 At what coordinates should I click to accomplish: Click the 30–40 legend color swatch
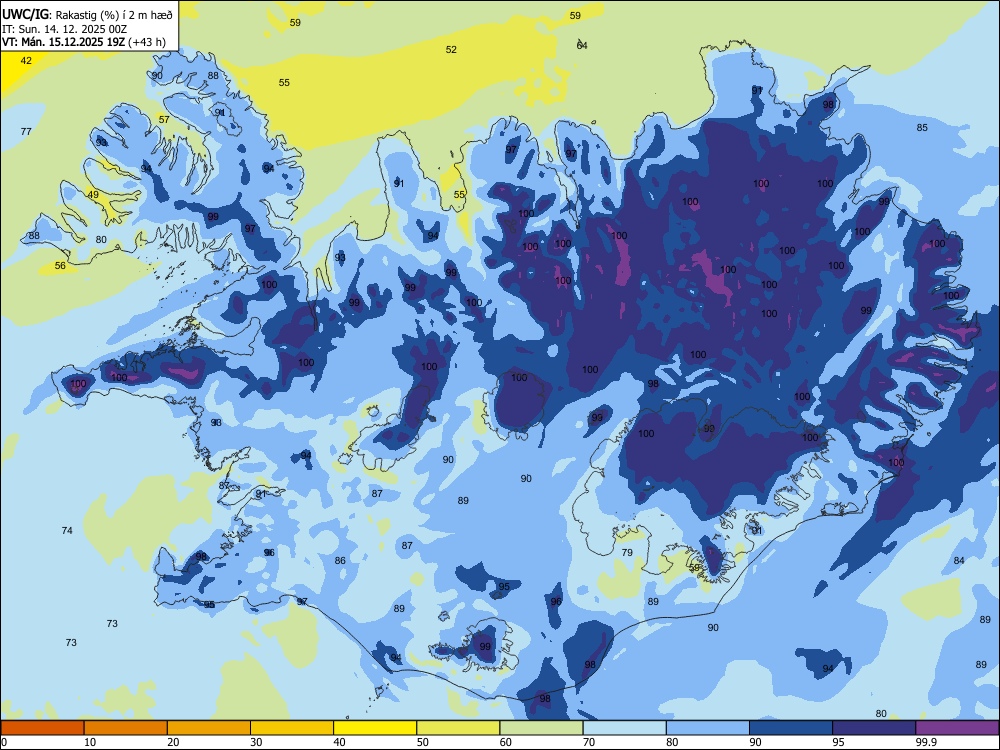[292, 728]
